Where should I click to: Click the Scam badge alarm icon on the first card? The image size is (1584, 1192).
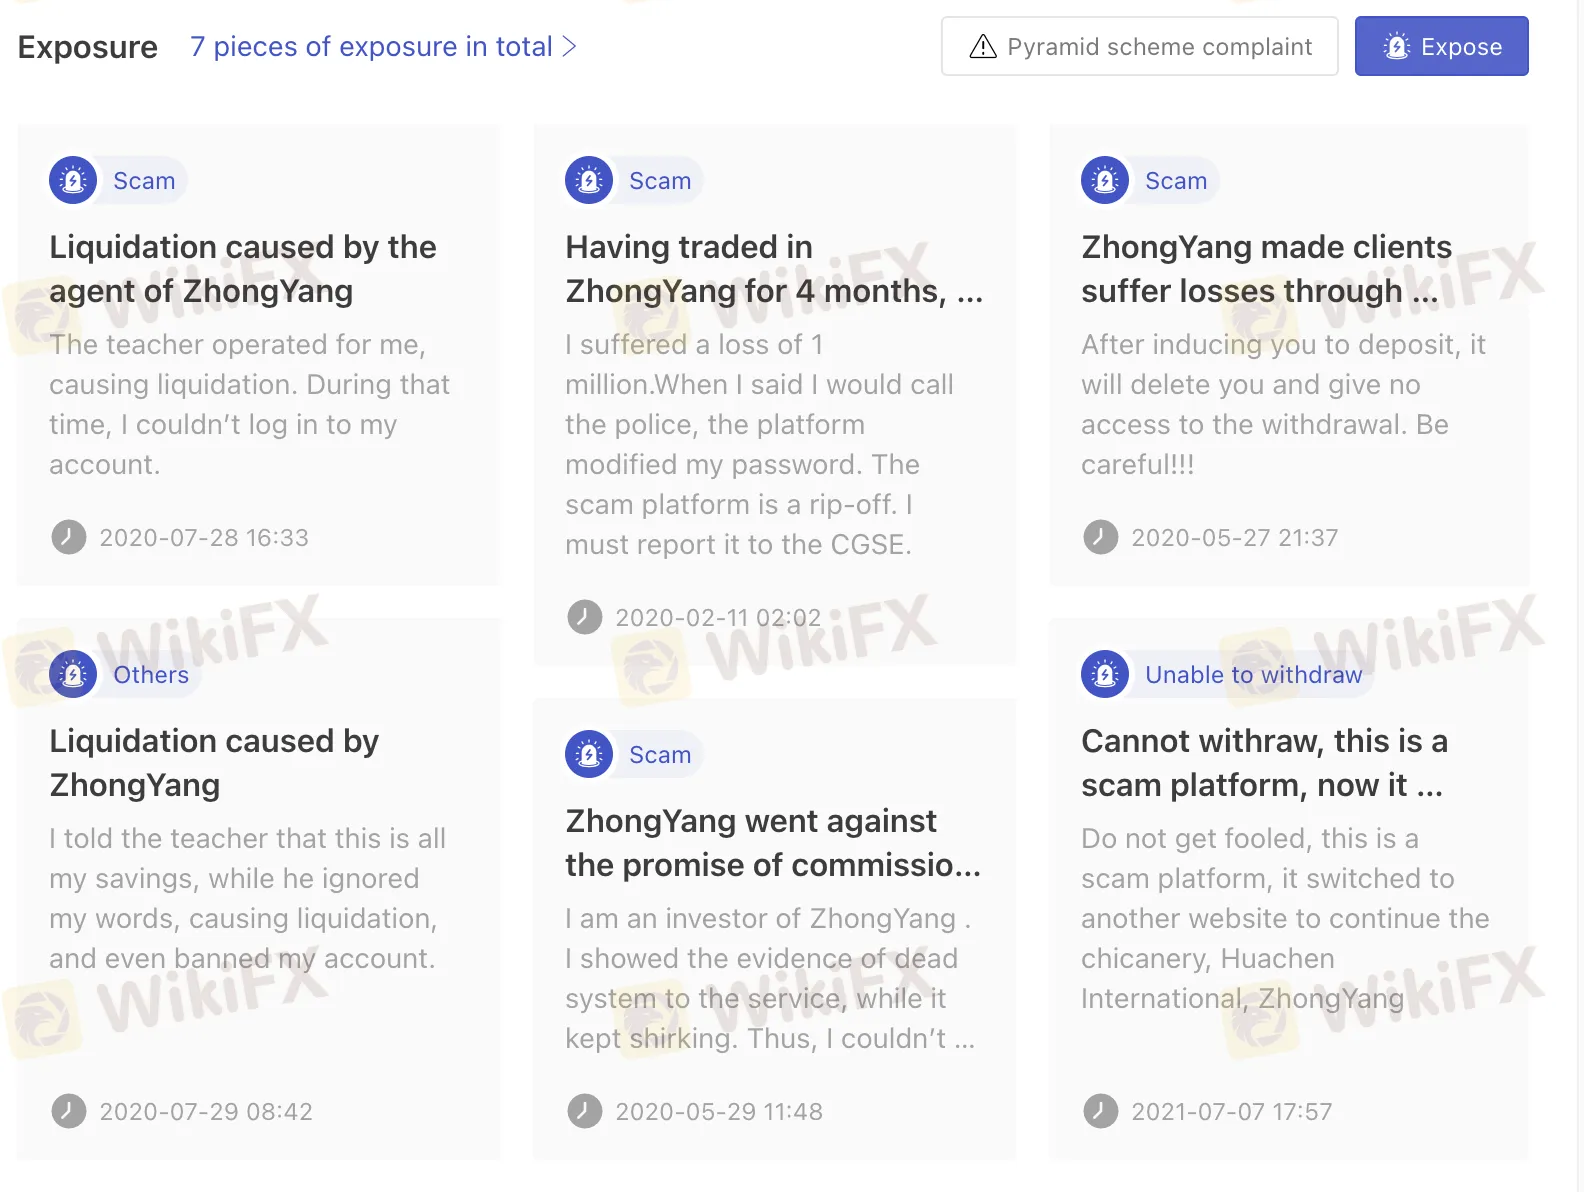pyautogui.click(x=72, y=180)
